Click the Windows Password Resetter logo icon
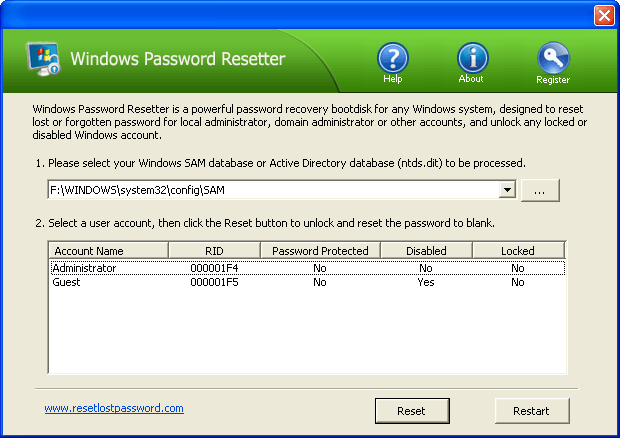620x438 pixels. coord(43,59)
